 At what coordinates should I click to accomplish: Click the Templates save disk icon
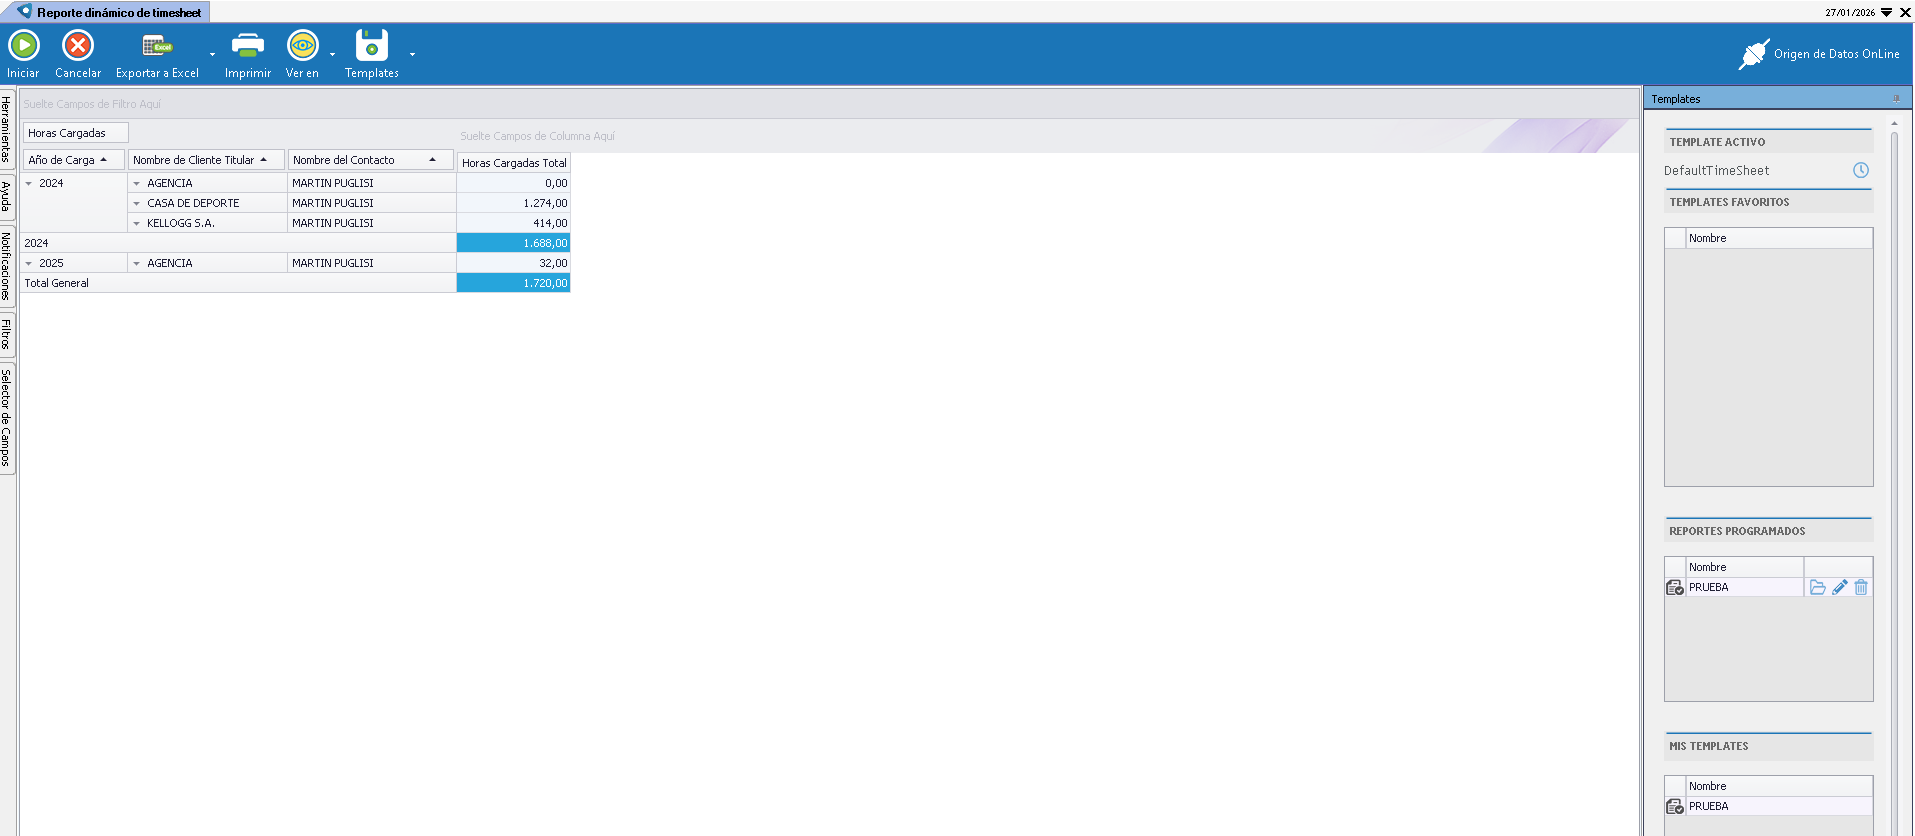tap(371, 46)
